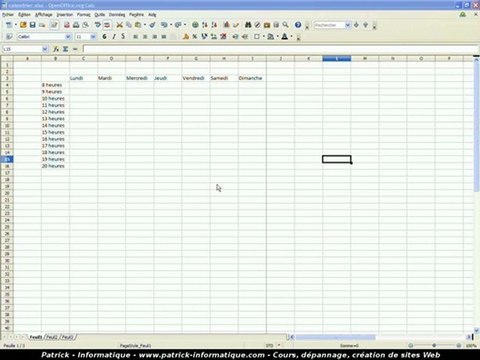Click the Find binoculars icon

(x=248, y=25)
